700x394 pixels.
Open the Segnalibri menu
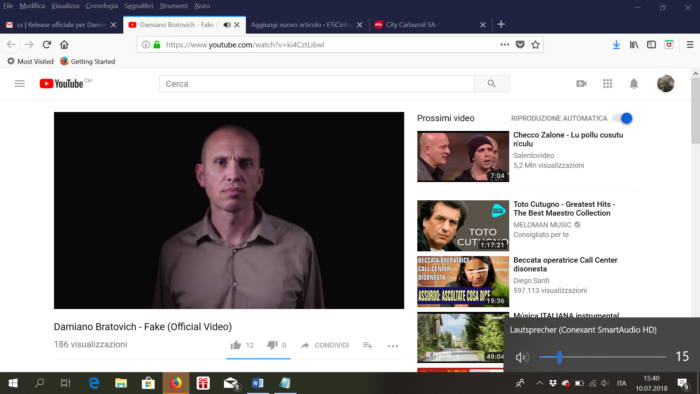tap(139, 6)
